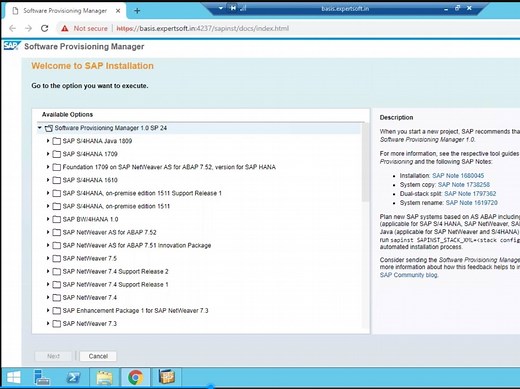The height and width of the screenshot is (389, 520).
Task: Reload the page with the refresh icon
Action: coord(45,28)
